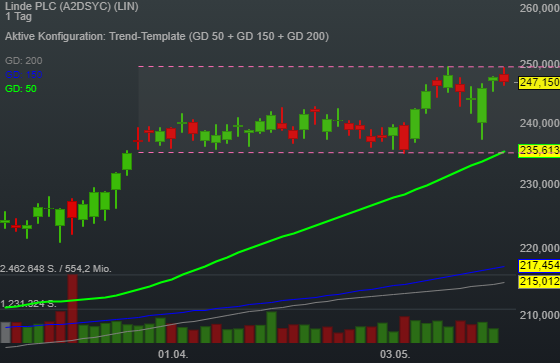Viewport: 560px width, 363px height.
Task: Click the 260,000 axis label
Action: point(540,8)
